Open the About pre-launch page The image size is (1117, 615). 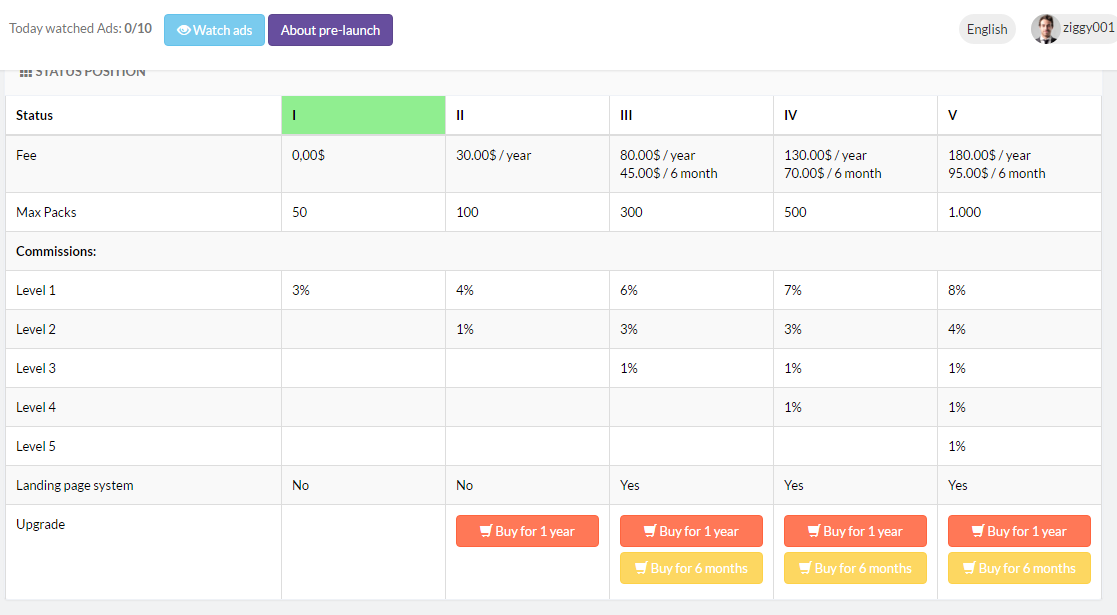pyautogui.click(x=330, y=30)
